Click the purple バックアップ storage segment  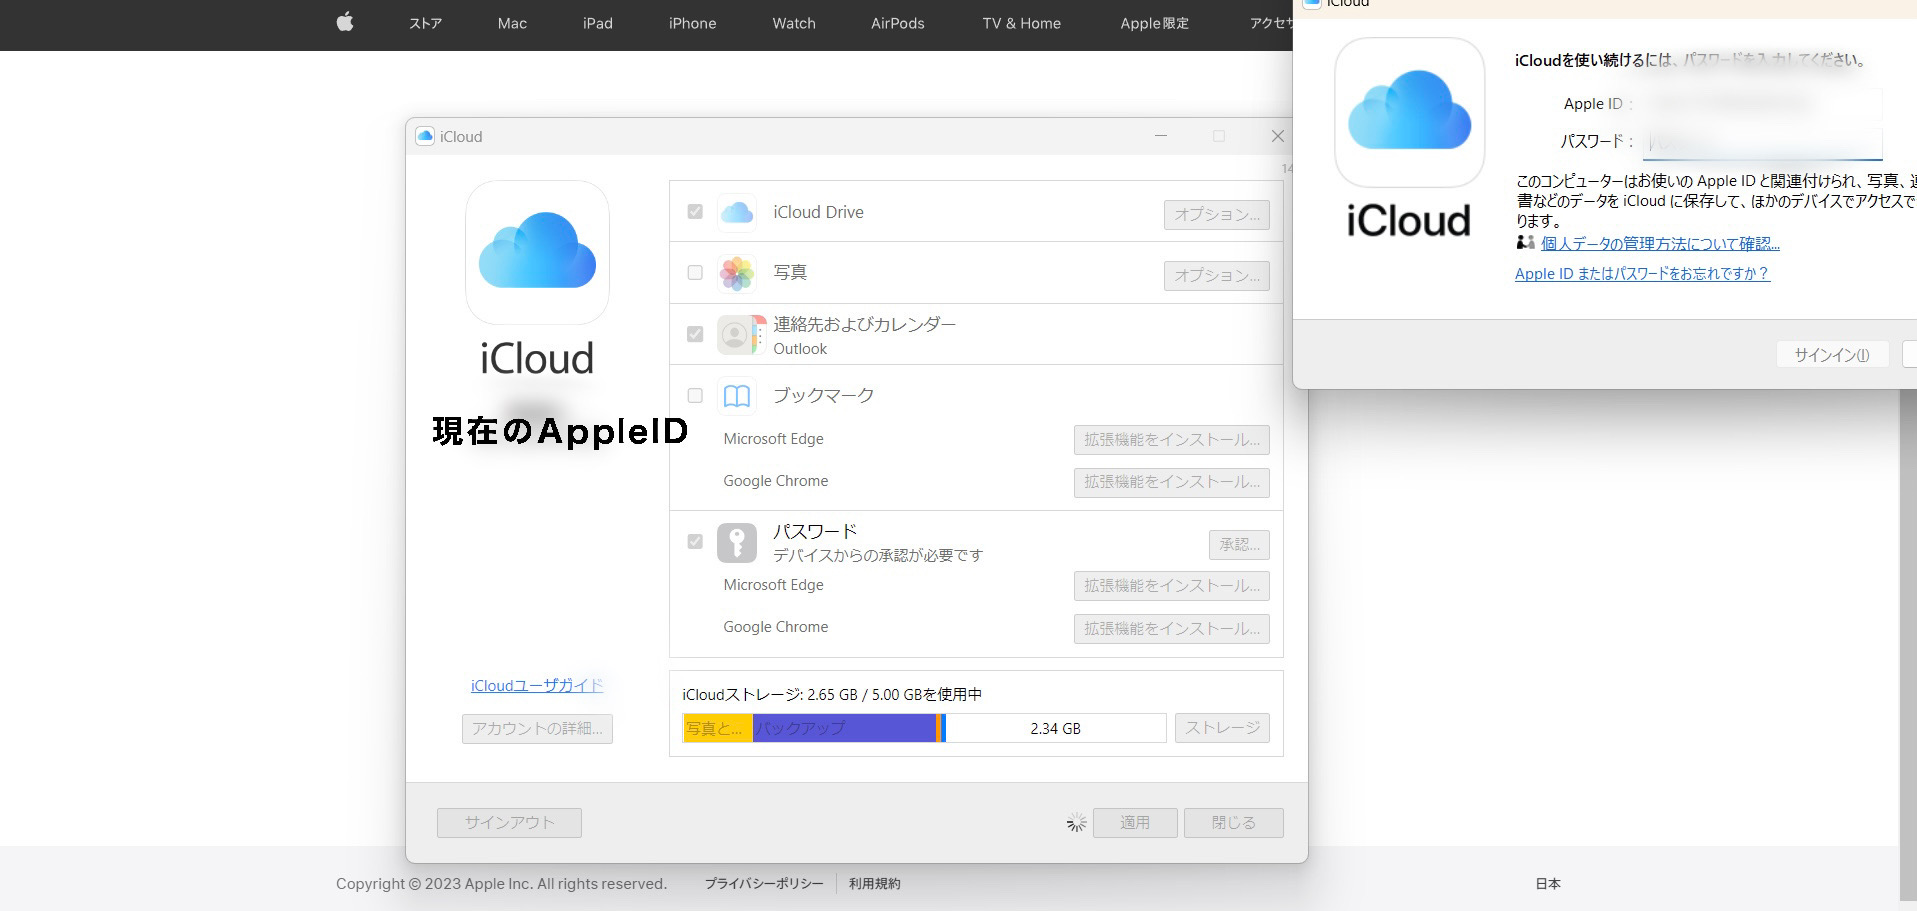coord(844,728)
